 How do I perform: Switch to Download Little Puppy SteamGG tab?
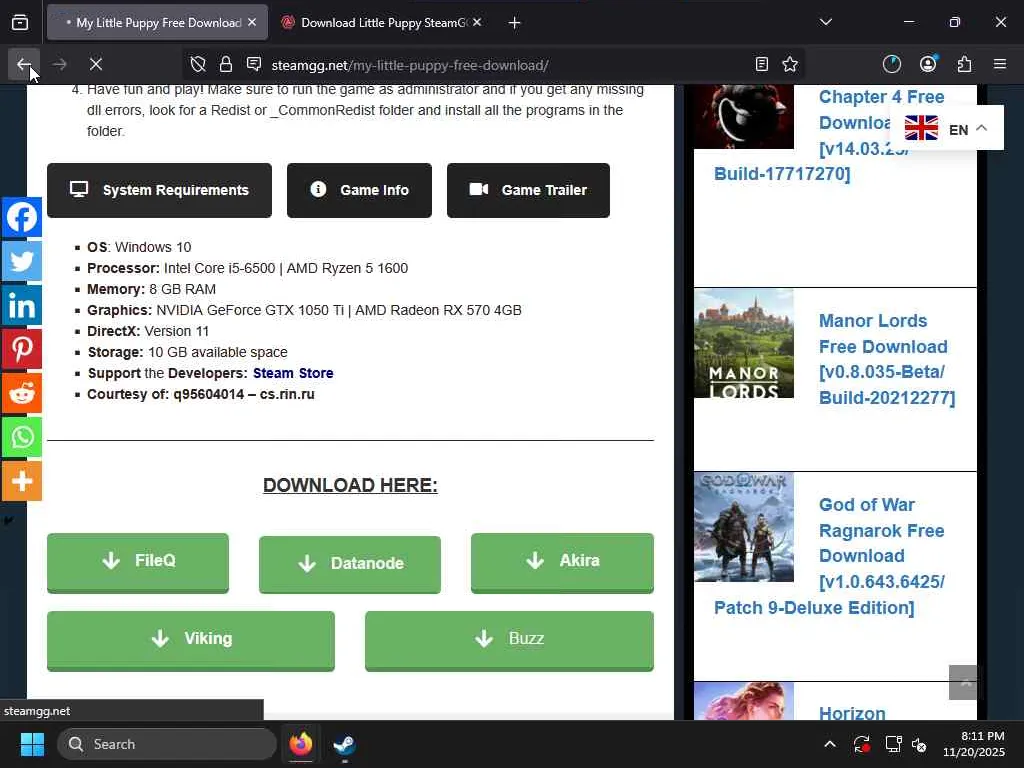(x=382, y=23)
